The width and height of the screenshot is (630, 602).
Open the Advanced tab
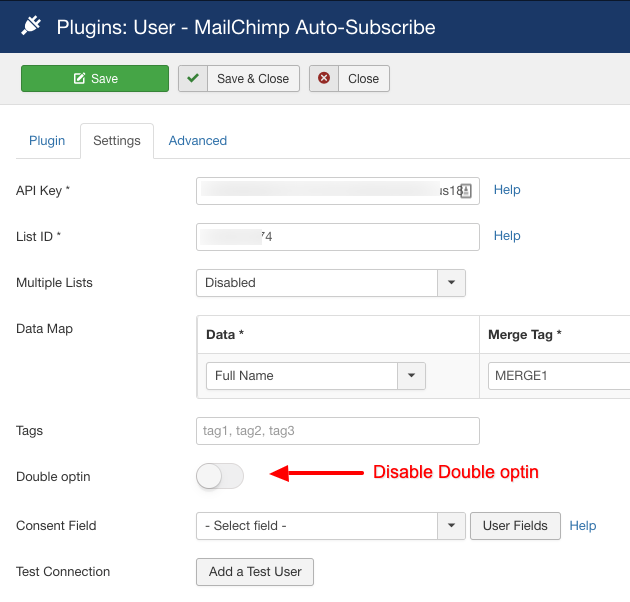click(x=198, y=141)
